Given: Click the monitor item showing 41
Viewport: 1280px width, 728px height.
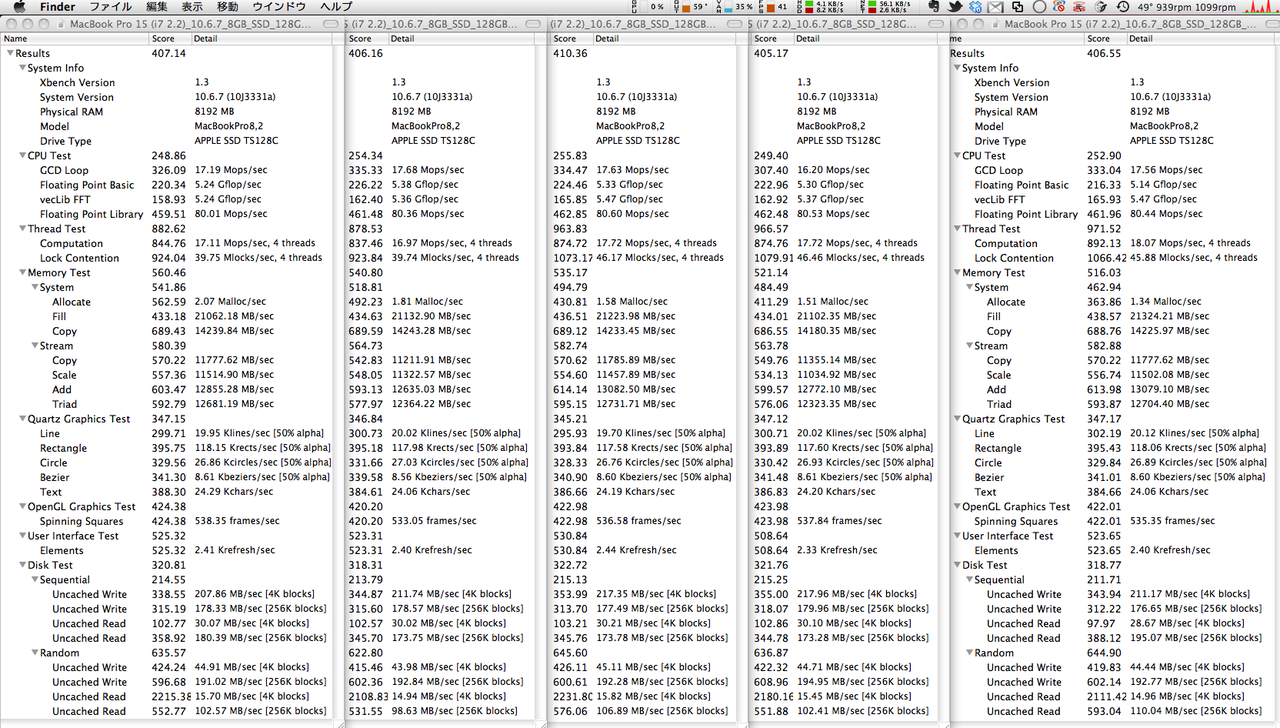Looking at the screenshot, I should pyautogui.click(x=774, y=7).
